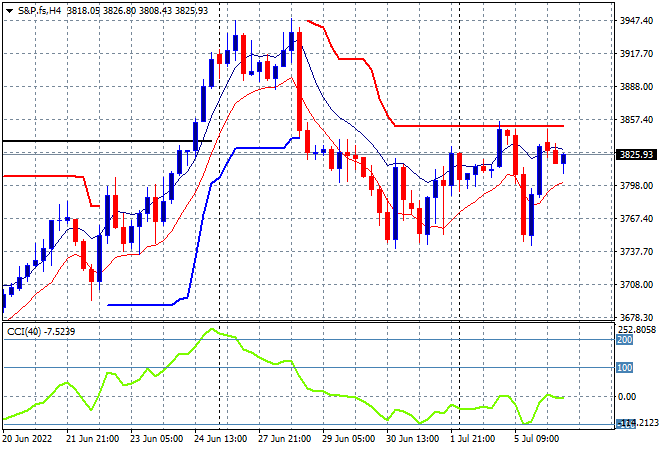660x450 pixels.
Task: Click the S&P.fs,H4 chart title text
Action: pos(40,11)
